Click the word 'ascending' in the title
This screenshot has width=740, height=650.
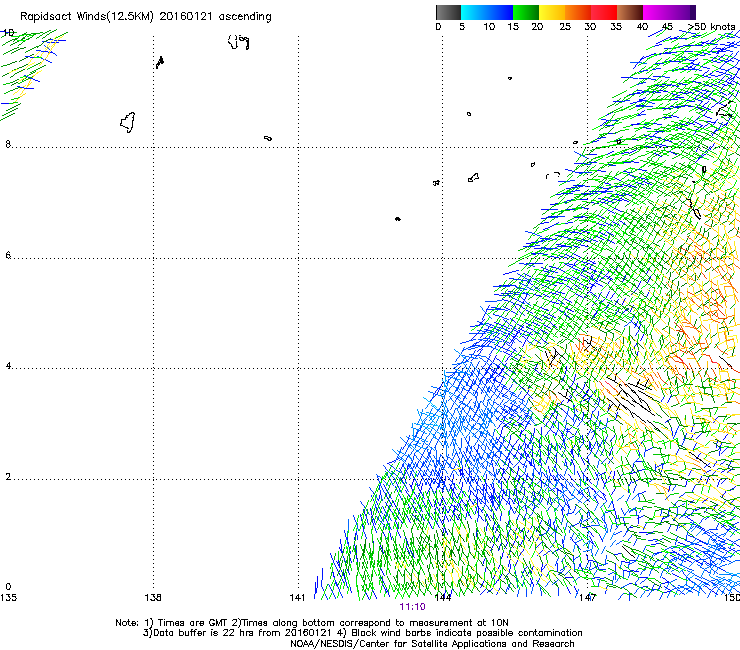click(245, 17)
